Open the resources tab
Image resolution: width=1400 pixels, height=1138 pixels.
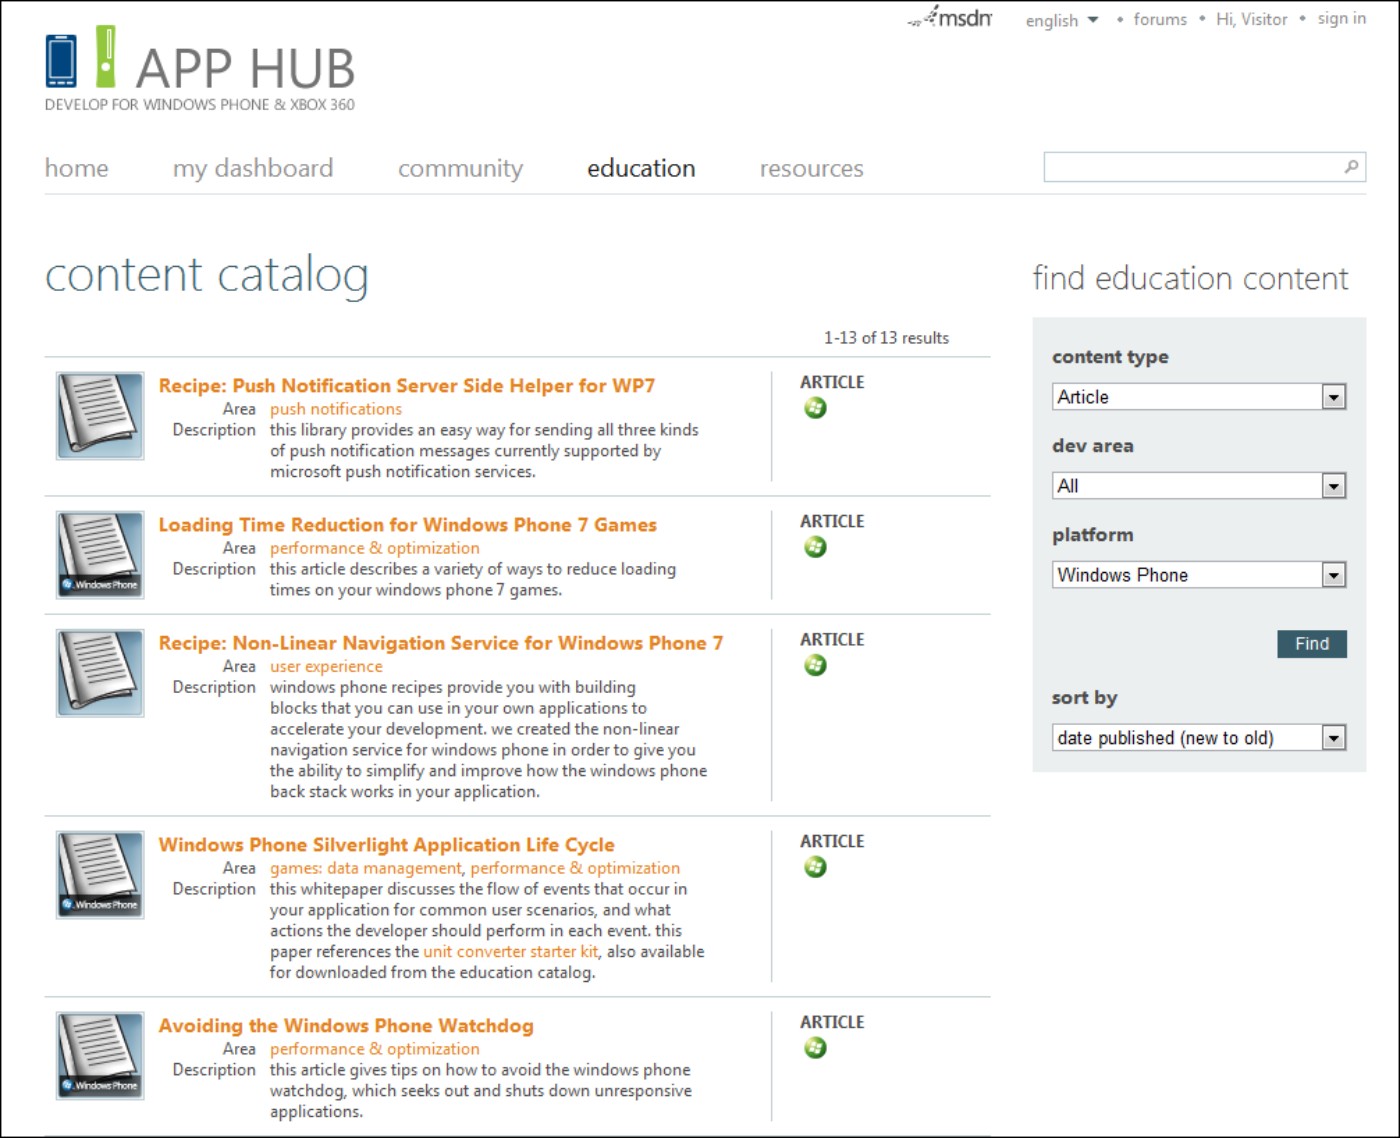(812, 168)
